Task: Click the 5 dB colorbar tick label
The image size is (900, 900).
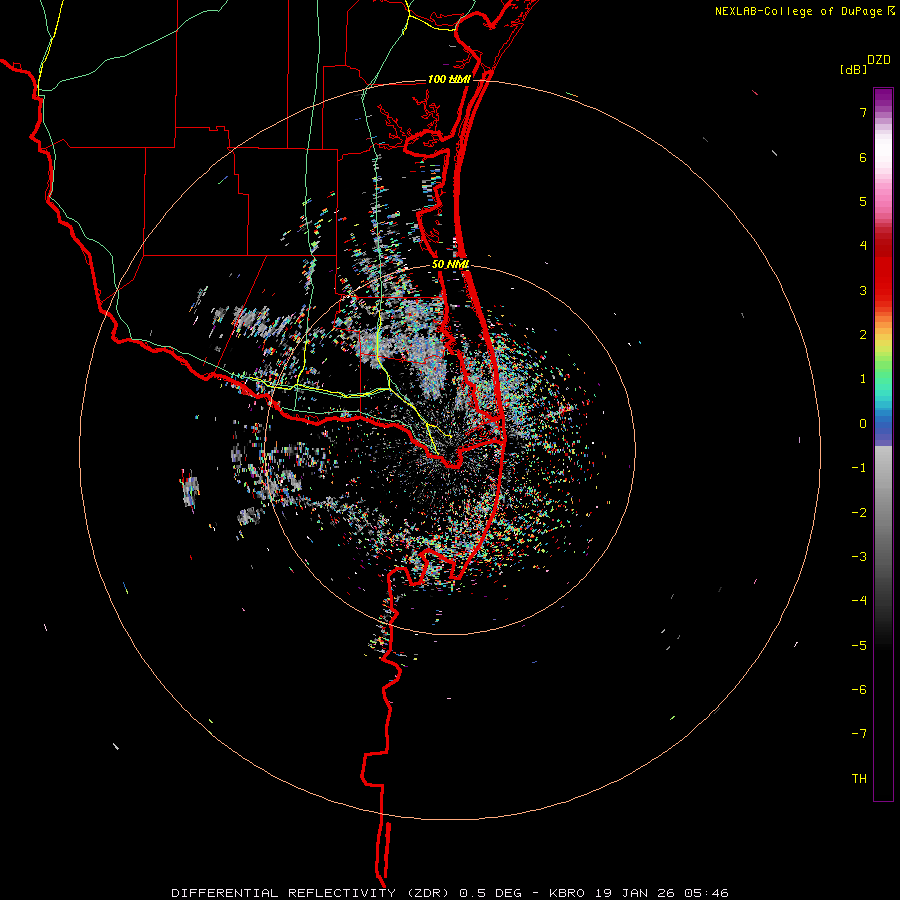Action: coord(863,201)
